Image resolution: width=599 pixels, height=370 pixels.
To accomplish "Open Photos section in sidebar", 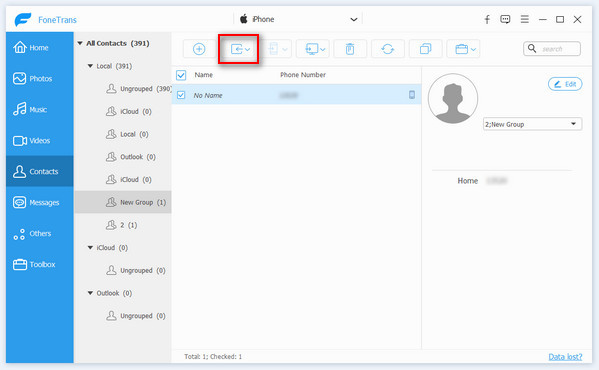I will pyautogui.click(x=39, y=79).
